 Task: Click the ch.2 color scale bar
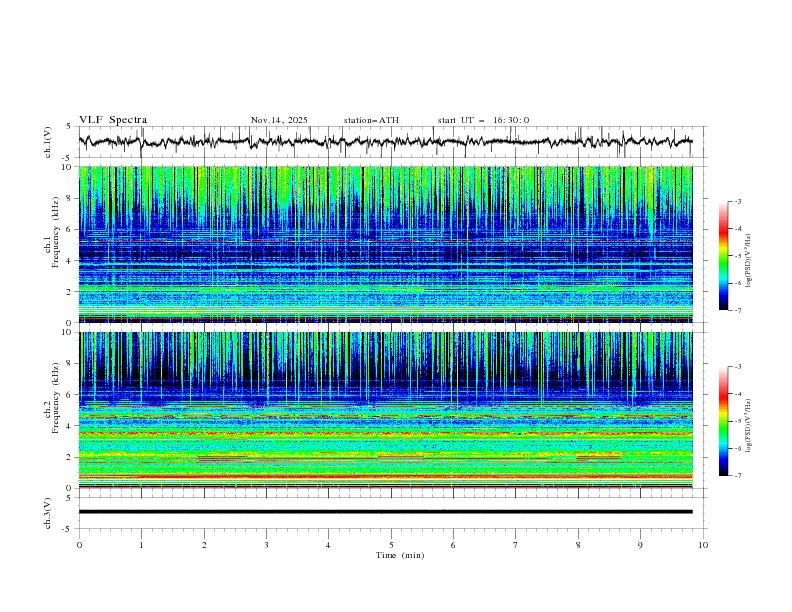[x=723, y=421]
